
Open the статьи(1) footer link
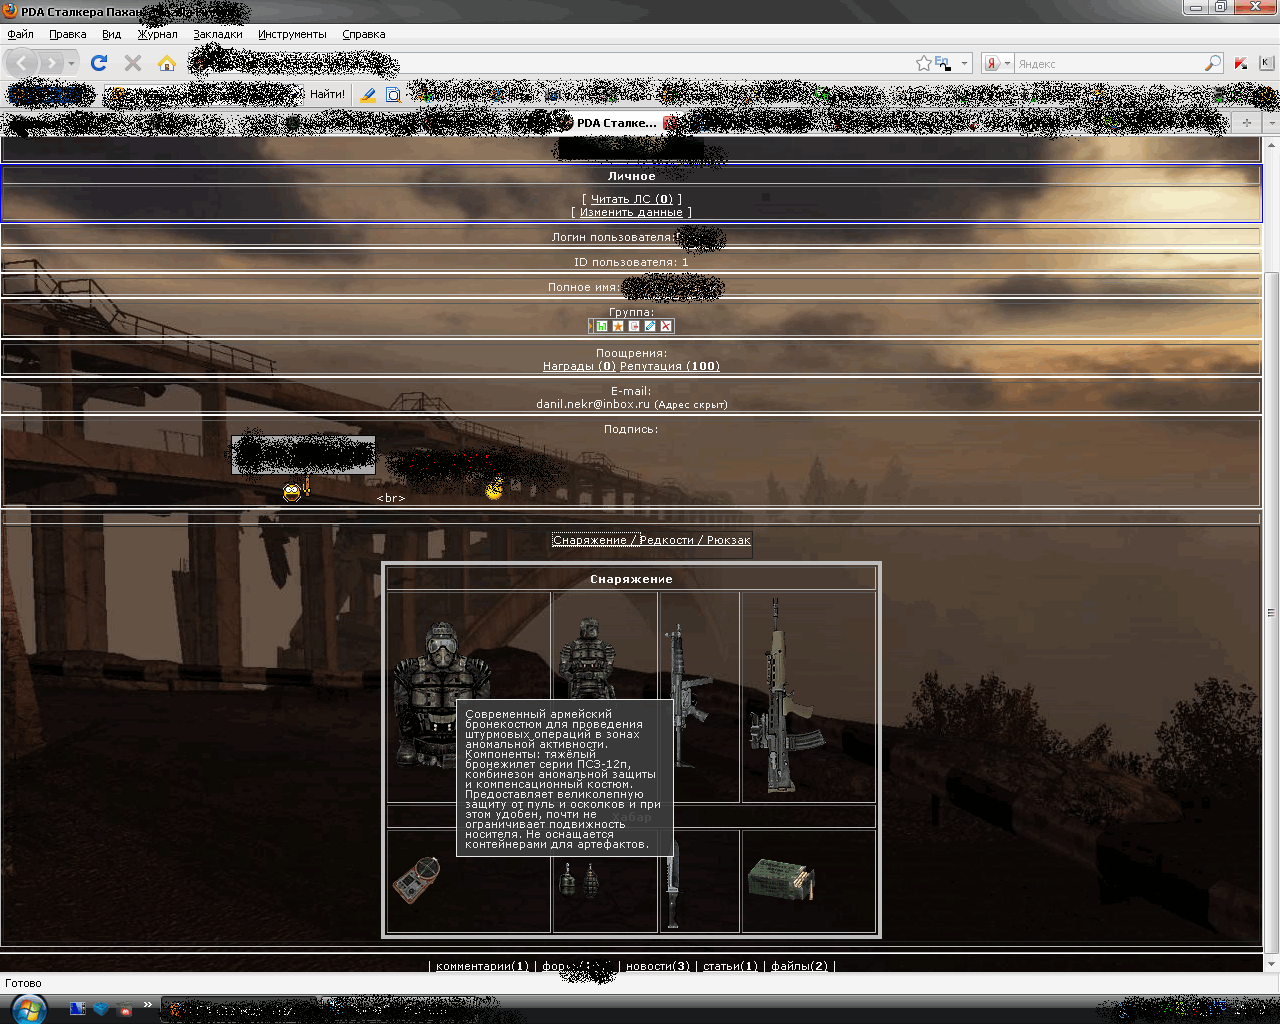(x=731, y=966)
